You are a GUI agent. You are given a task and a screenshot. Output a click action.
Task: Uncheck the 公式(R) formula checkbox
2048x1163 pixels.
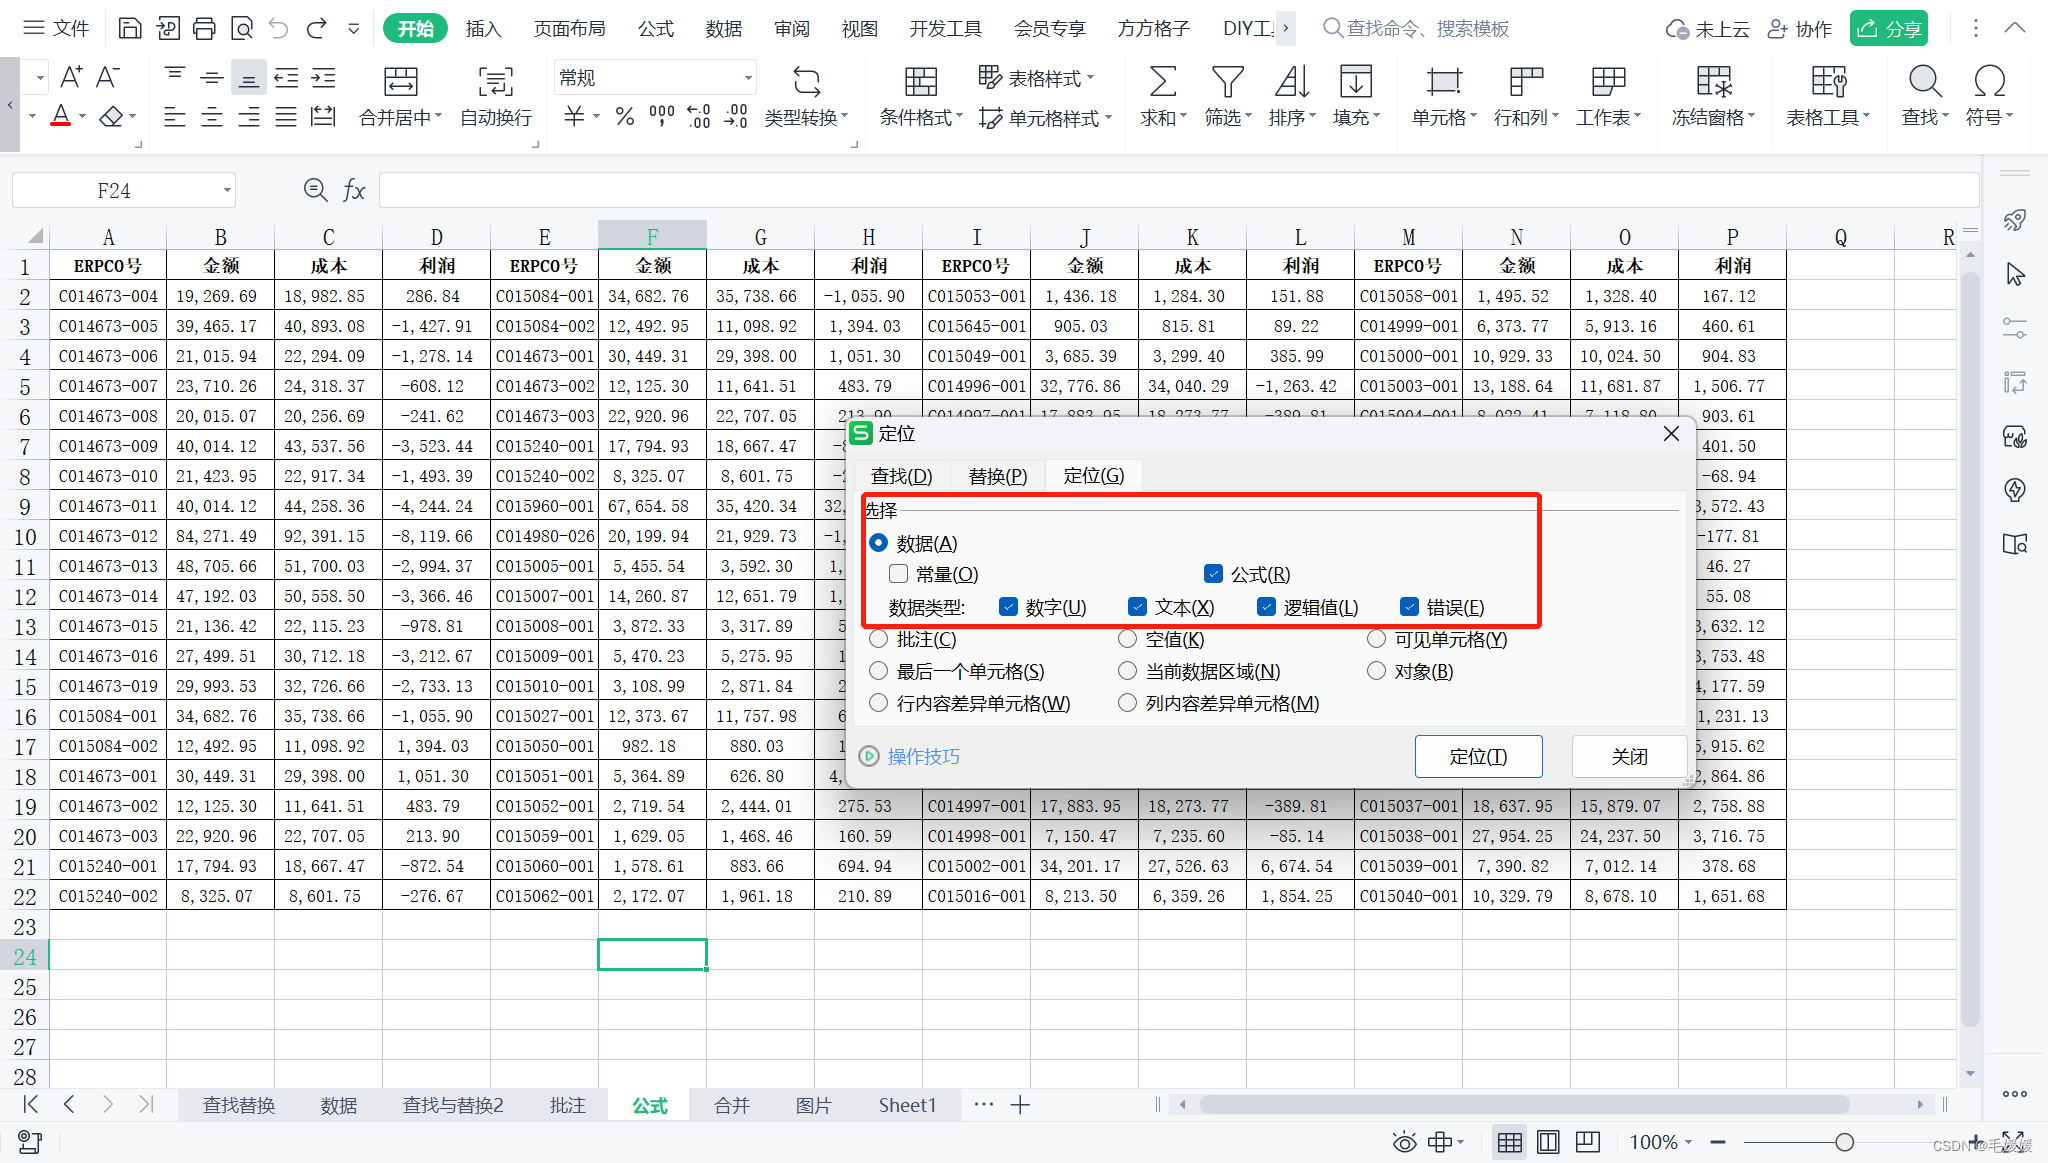pos(1213,574)
